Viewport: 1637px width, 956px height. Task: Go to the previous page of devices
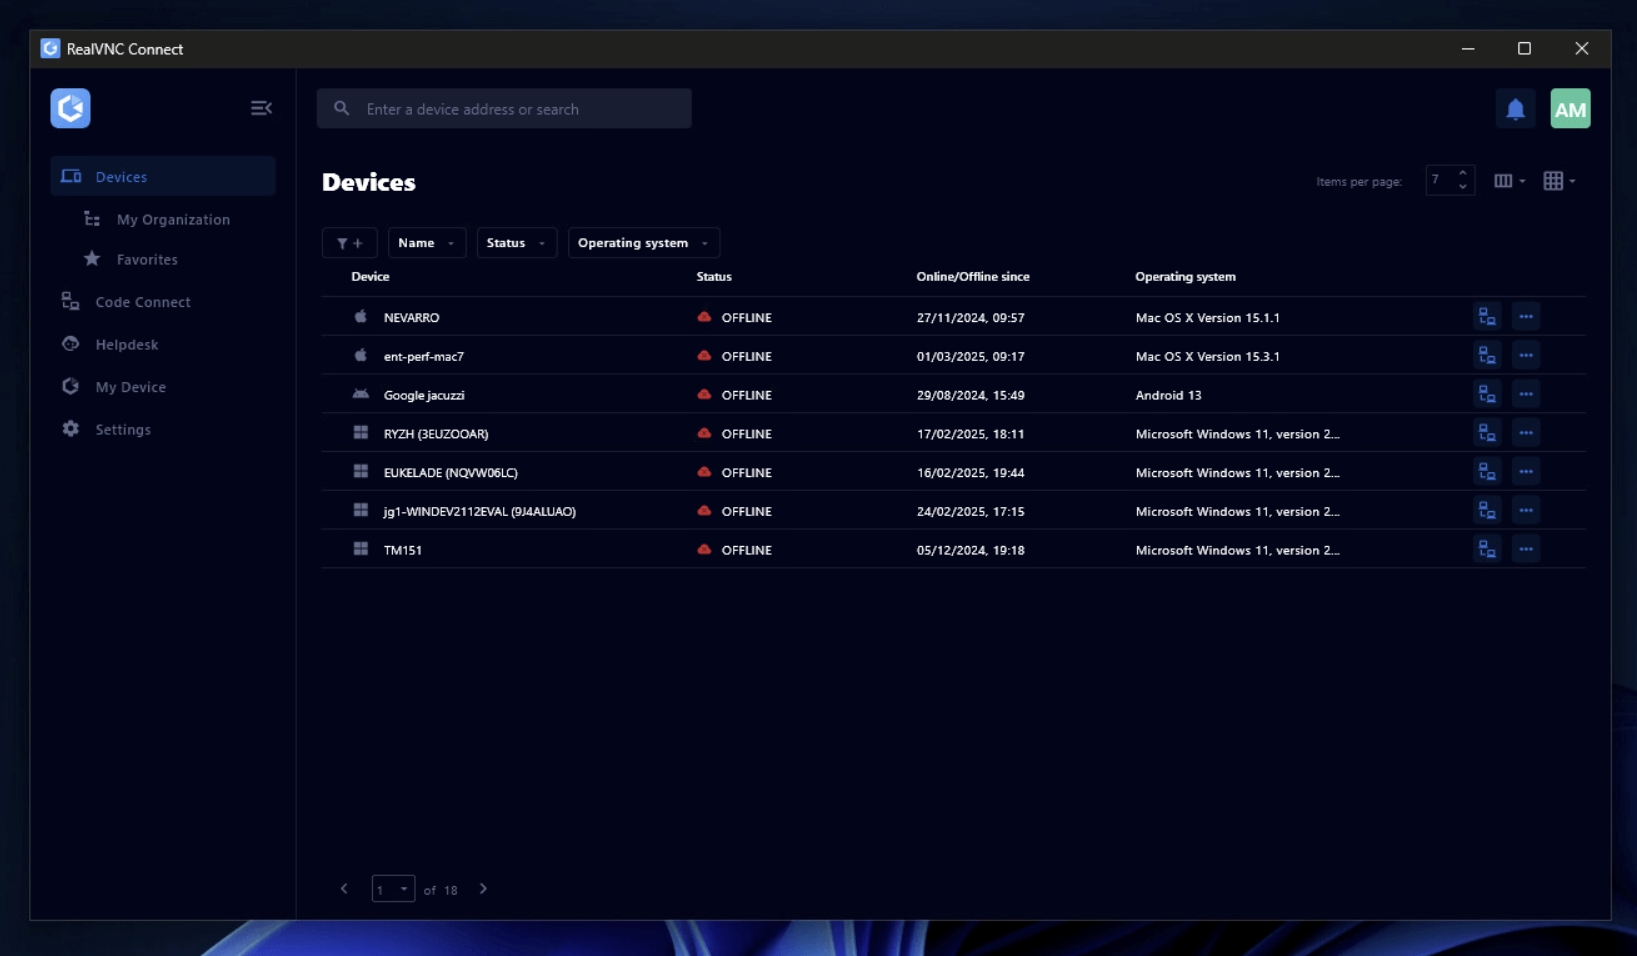[x=344, y=889]
